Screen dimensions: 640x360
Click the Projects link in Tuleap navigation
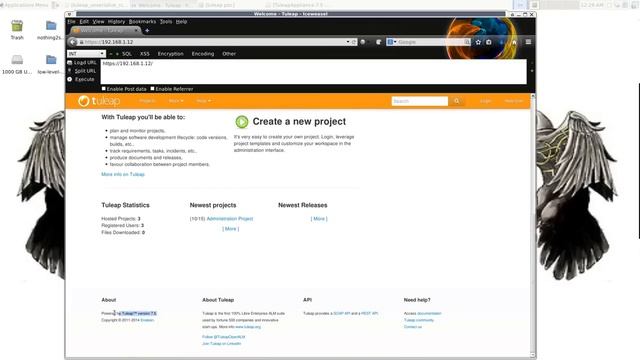(x=147, y=101)
